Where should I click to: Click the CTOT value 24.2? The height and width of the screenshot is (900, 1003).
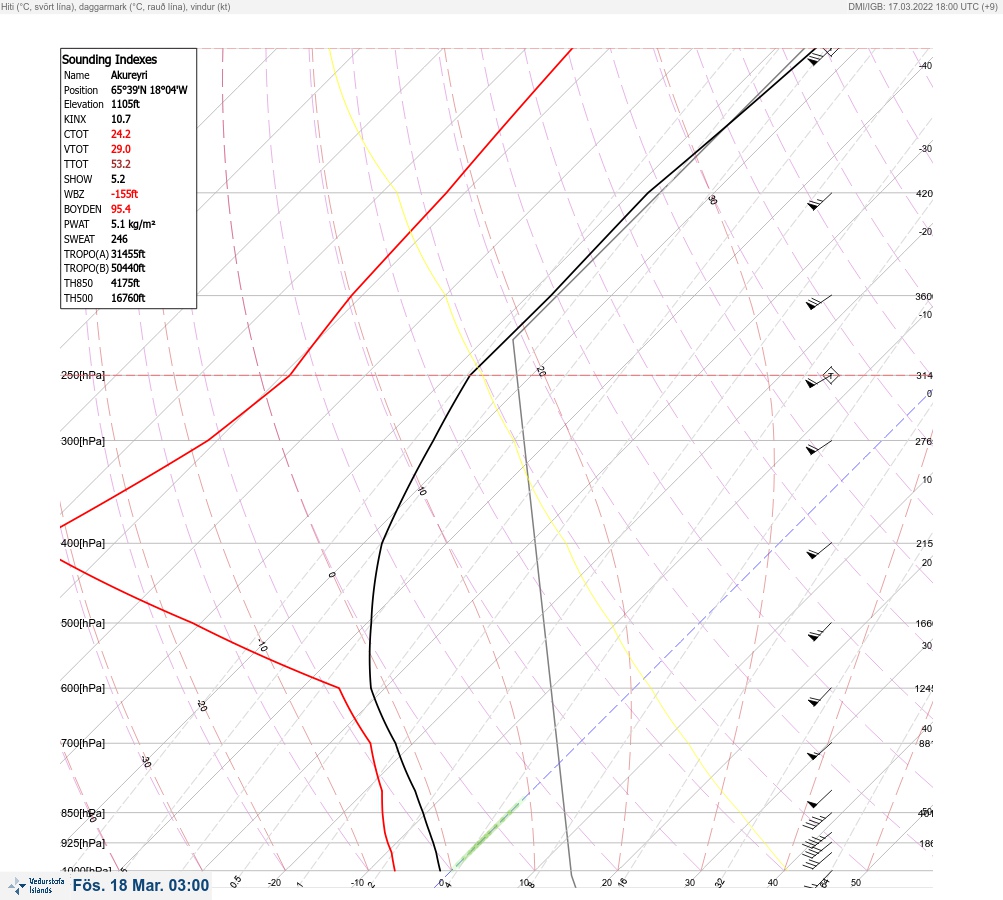point(121,134)
